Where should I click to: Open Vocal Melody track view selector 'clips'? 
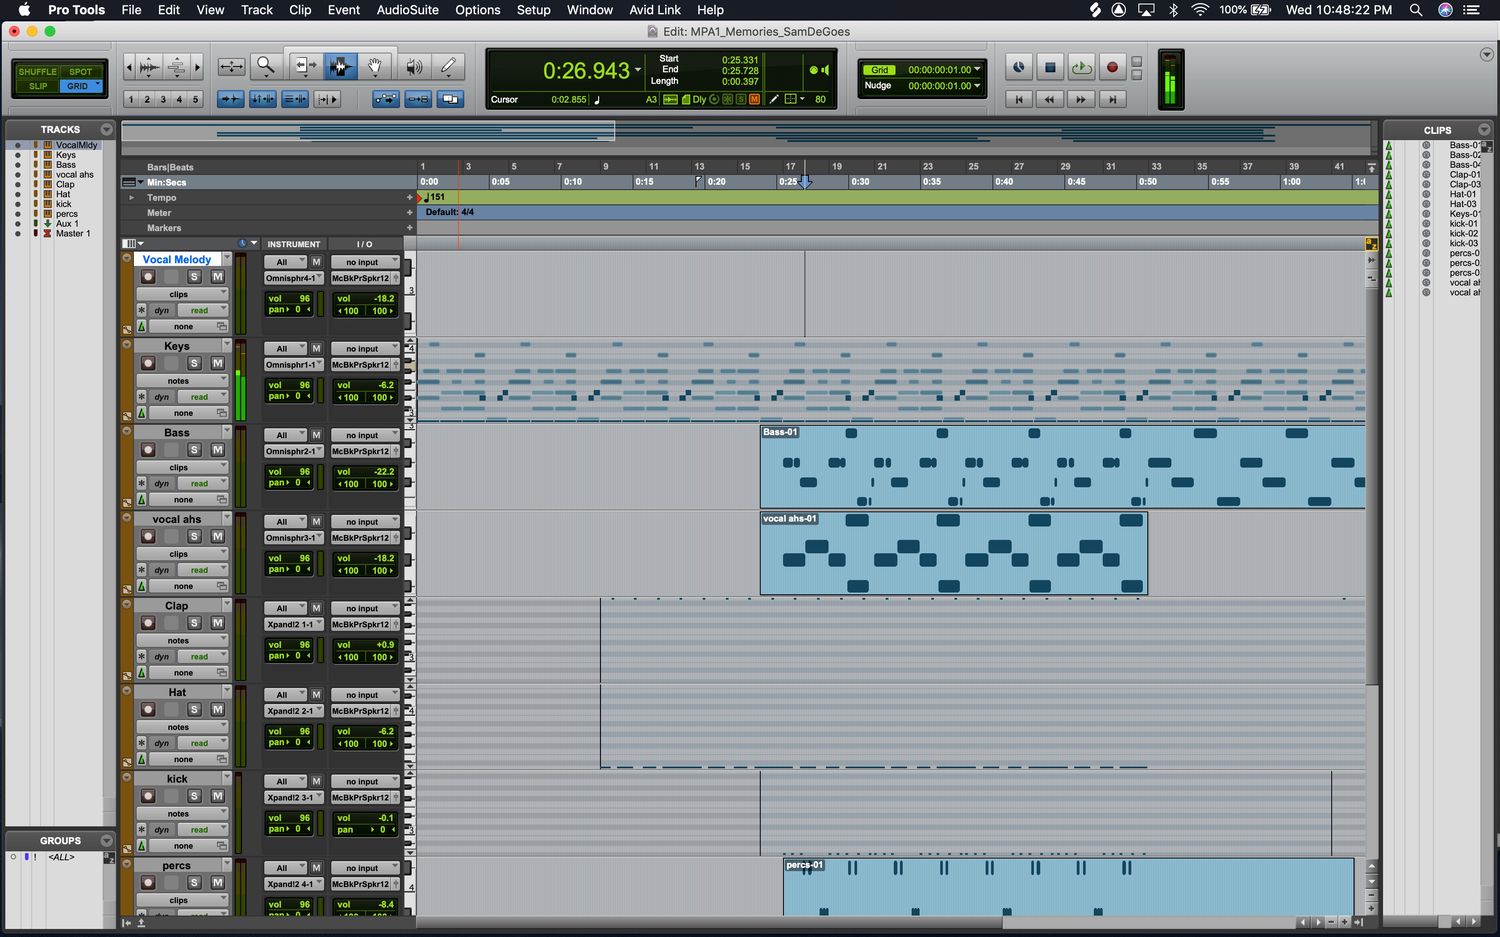click(183, 294)
